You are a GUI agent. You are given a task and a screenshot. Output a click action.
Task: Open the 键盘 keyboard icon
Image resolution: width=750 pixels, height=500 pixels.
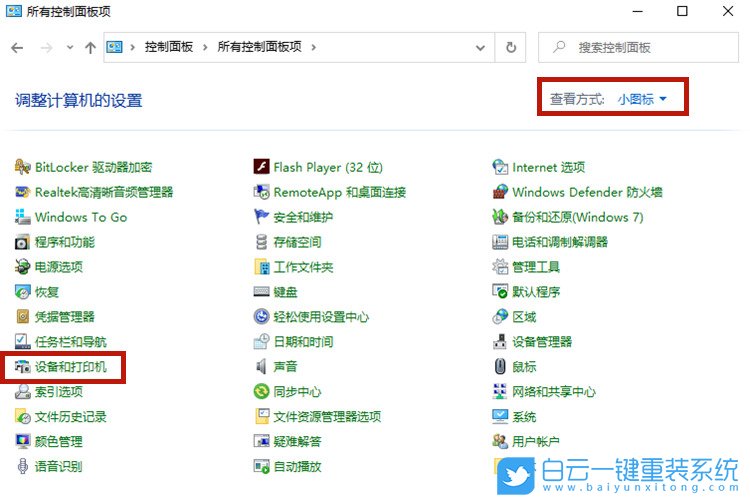coord(261,291)
